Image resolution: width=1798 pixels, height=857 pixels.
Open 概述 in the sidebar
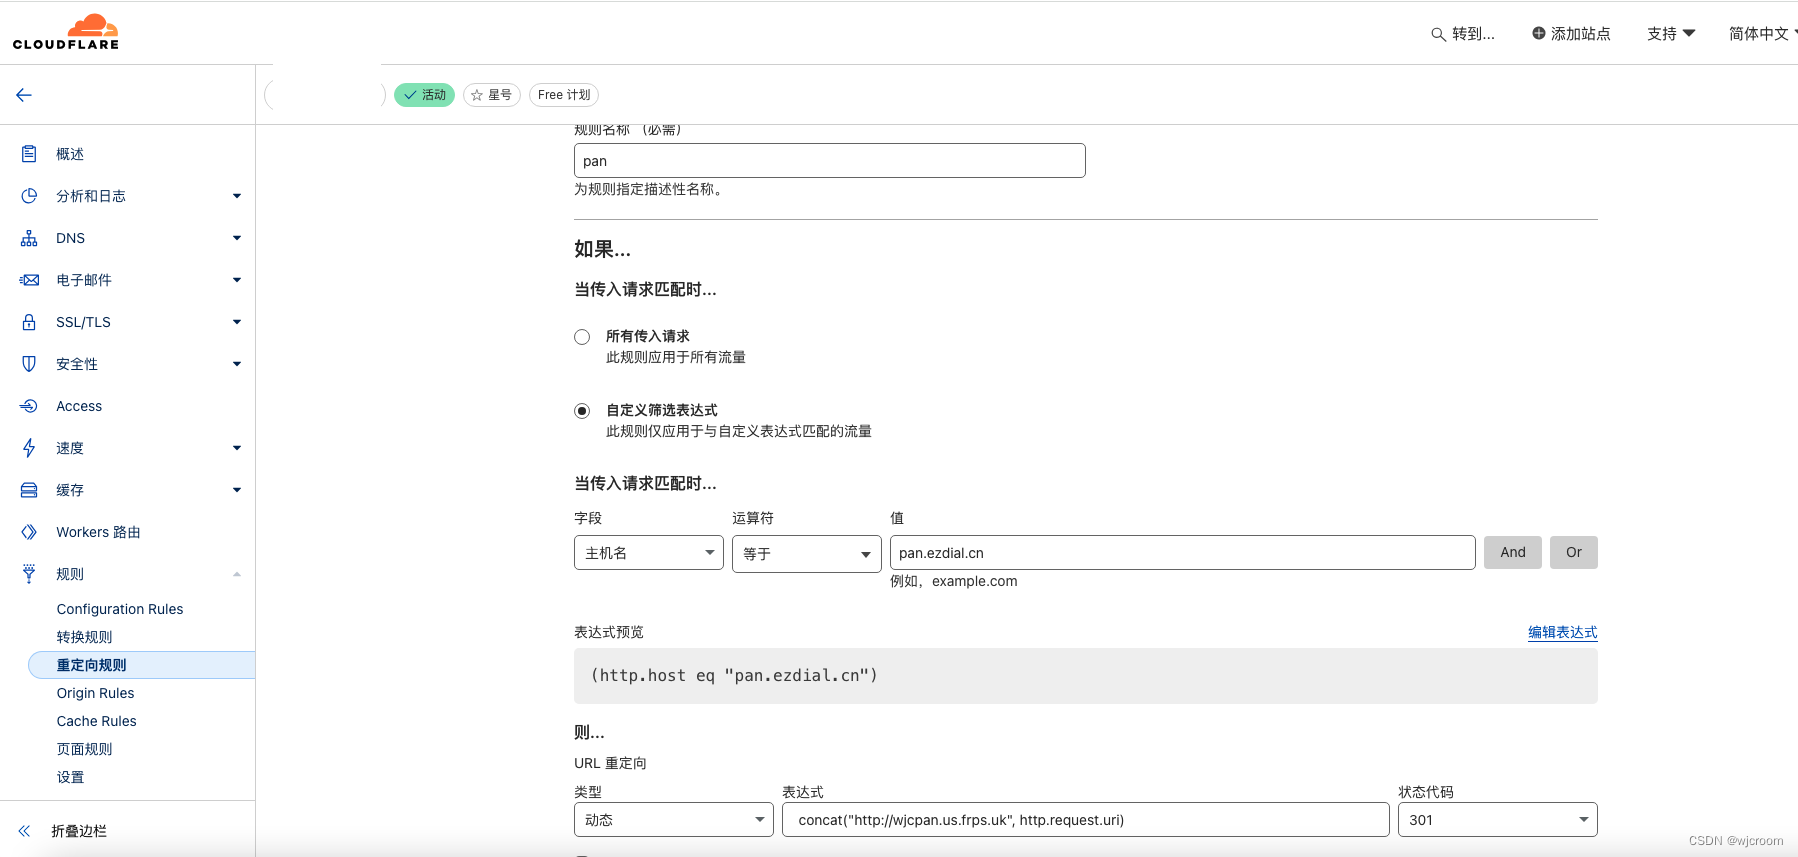[70, 154]
